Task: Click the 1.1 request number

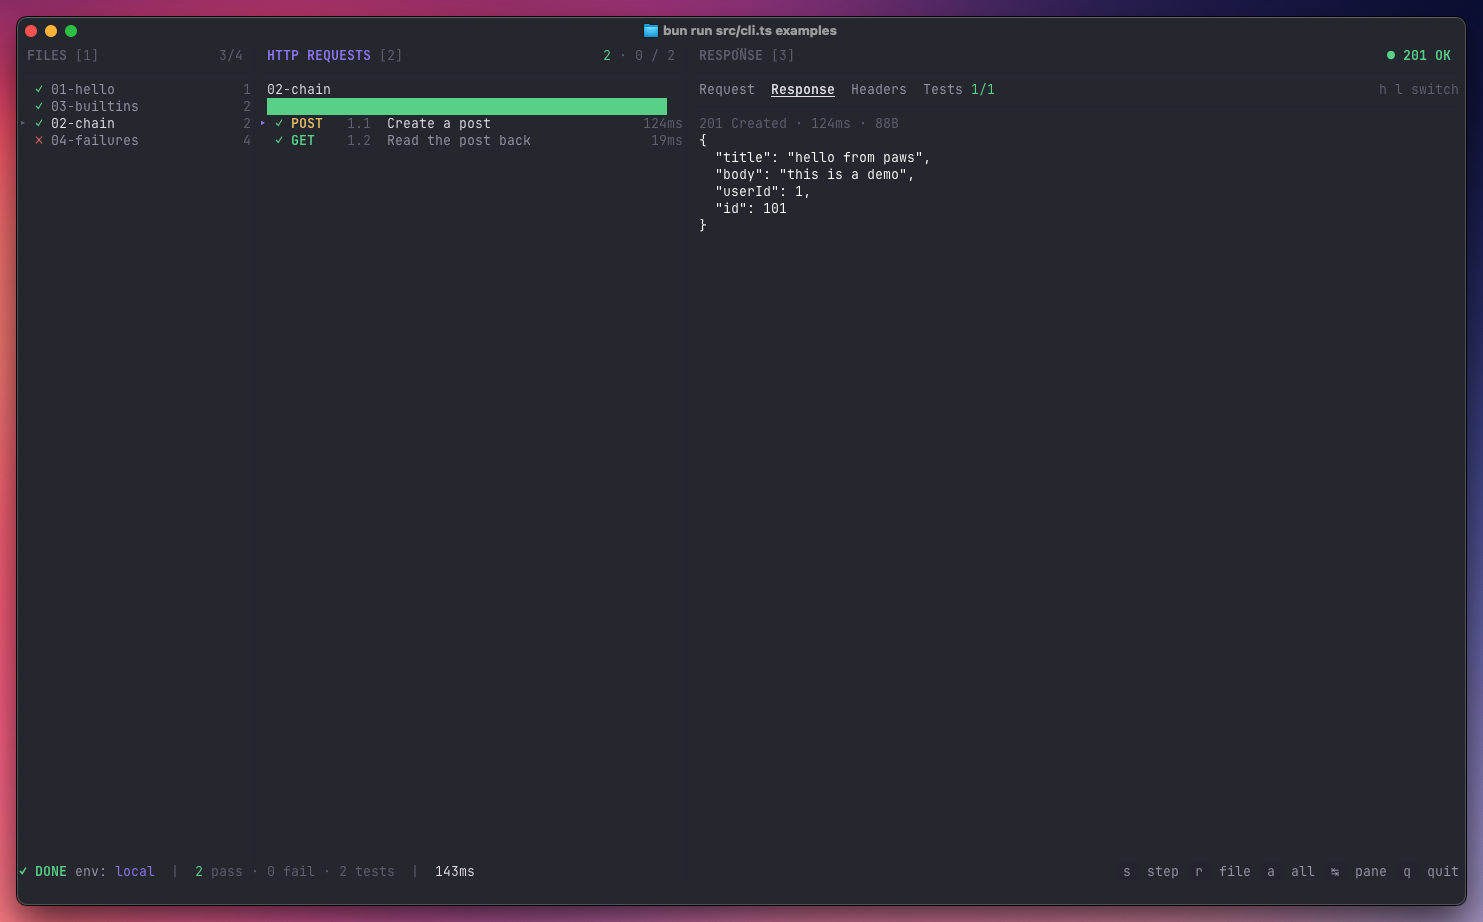Action: [359, 124]
